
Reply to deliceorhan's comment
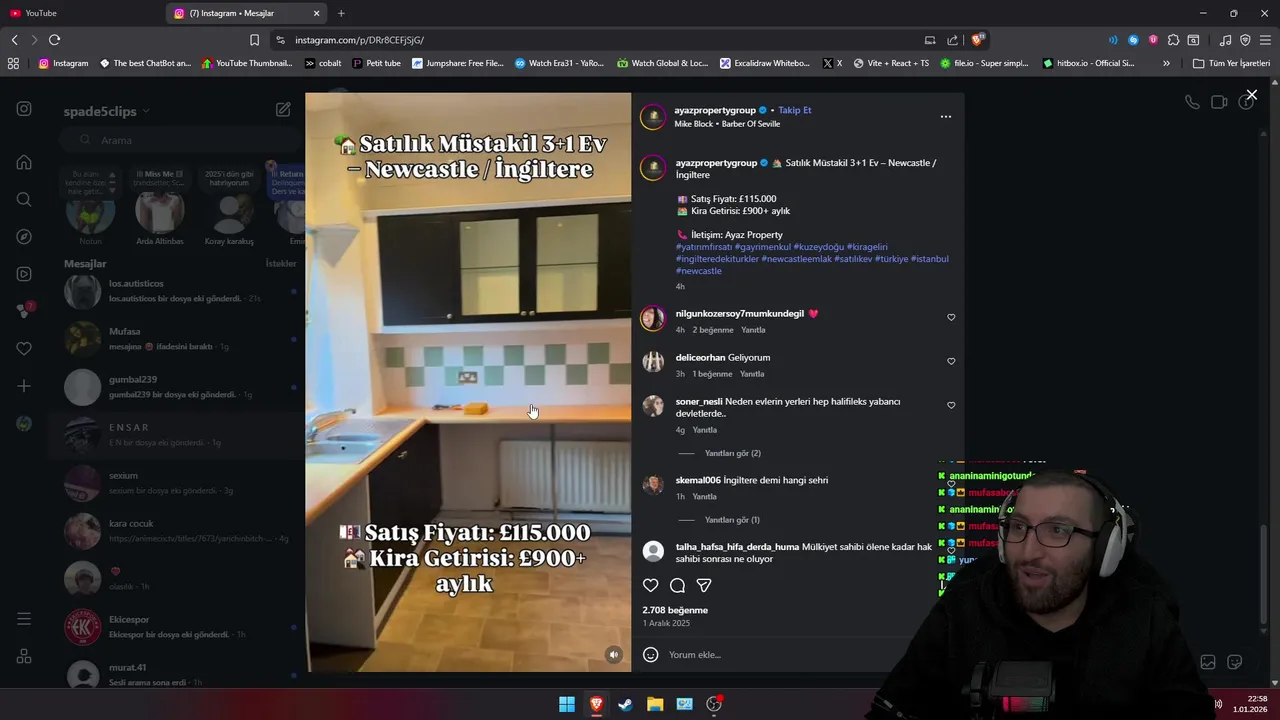[752, 374]
